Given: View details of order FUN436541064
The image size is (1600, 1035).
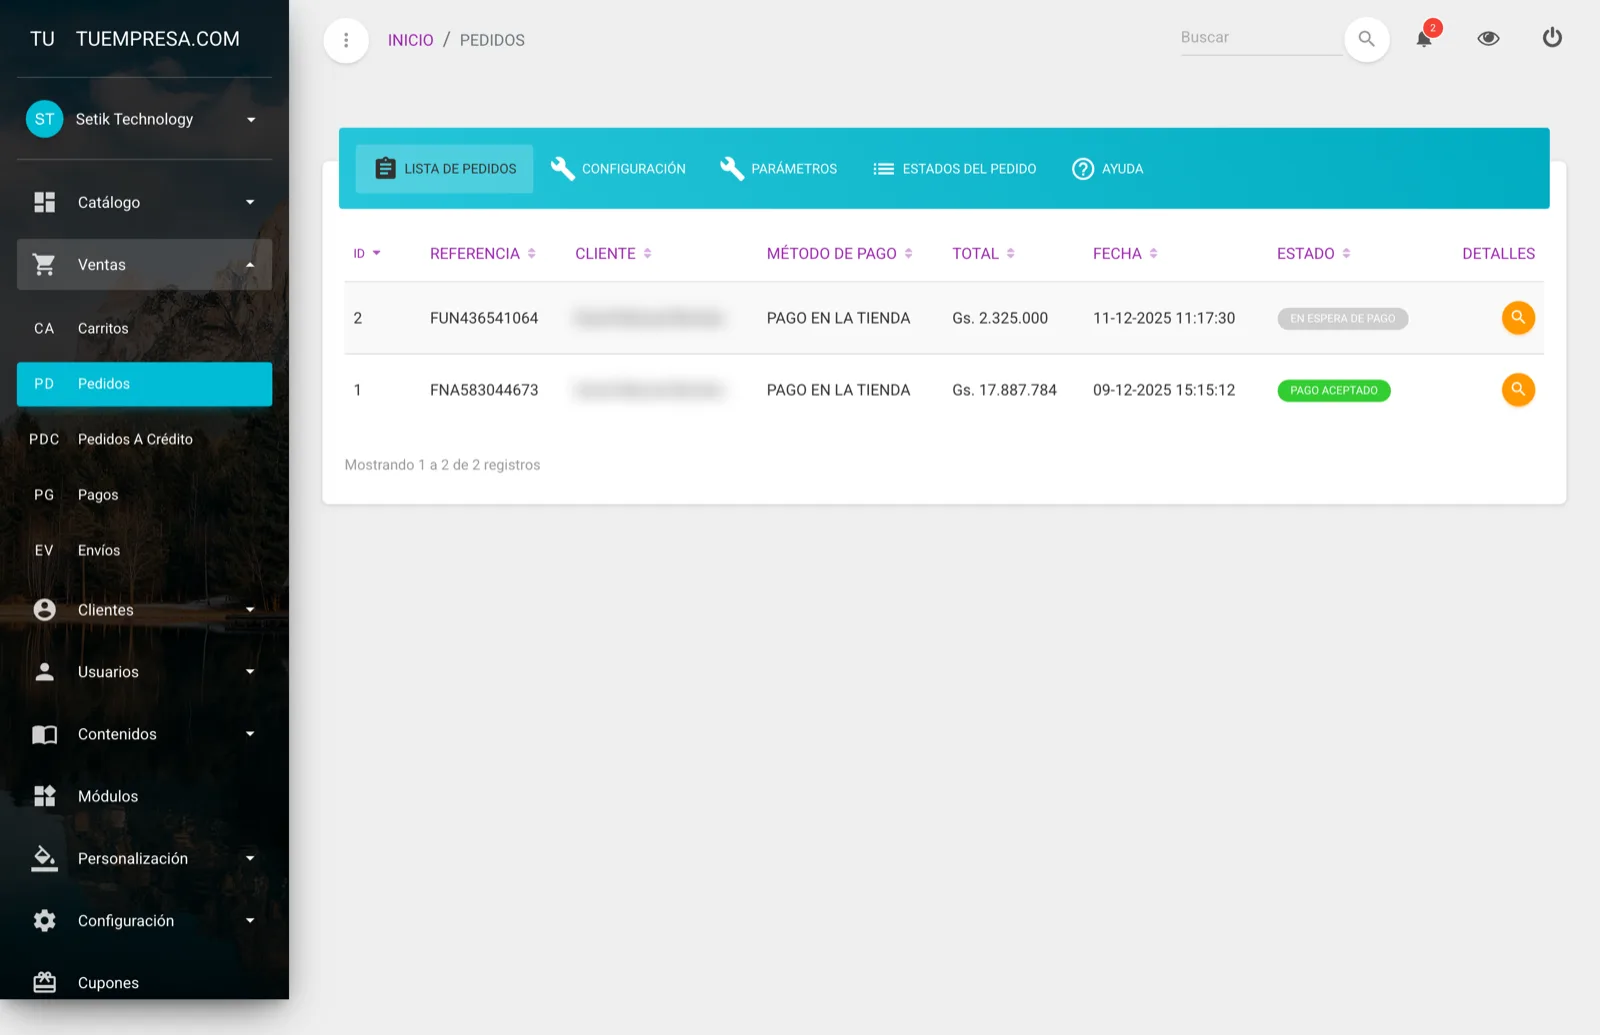Looking at the screenshot, I should (1518, 318).
